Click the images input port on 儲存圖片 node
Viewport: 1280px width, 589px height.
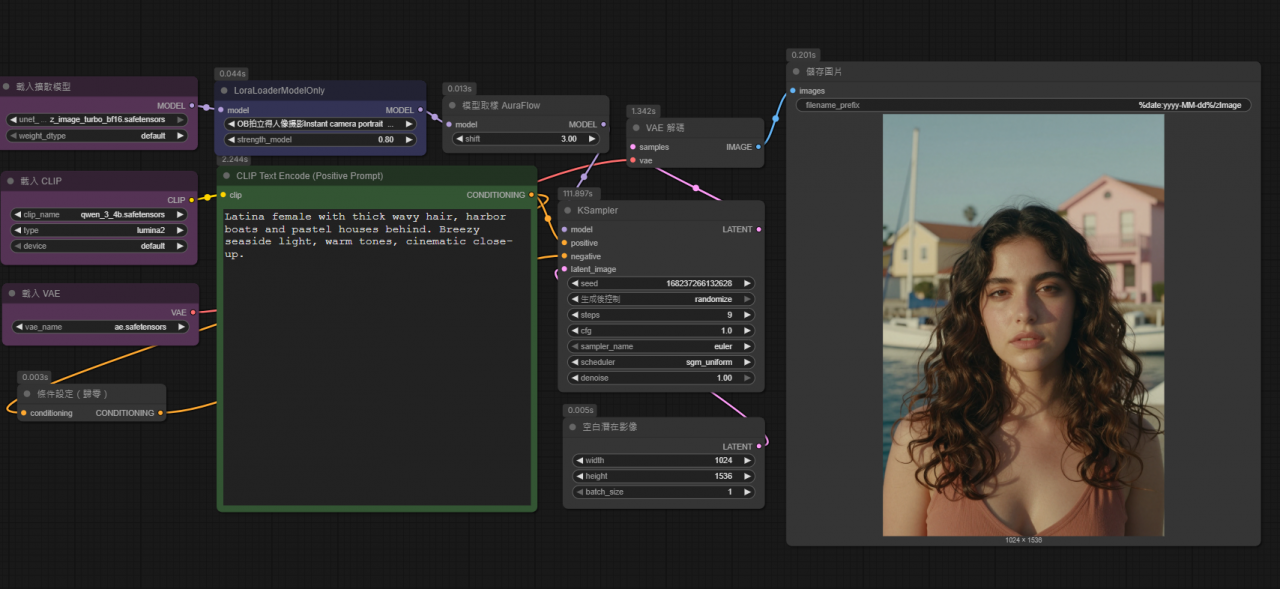click(793, 91)
